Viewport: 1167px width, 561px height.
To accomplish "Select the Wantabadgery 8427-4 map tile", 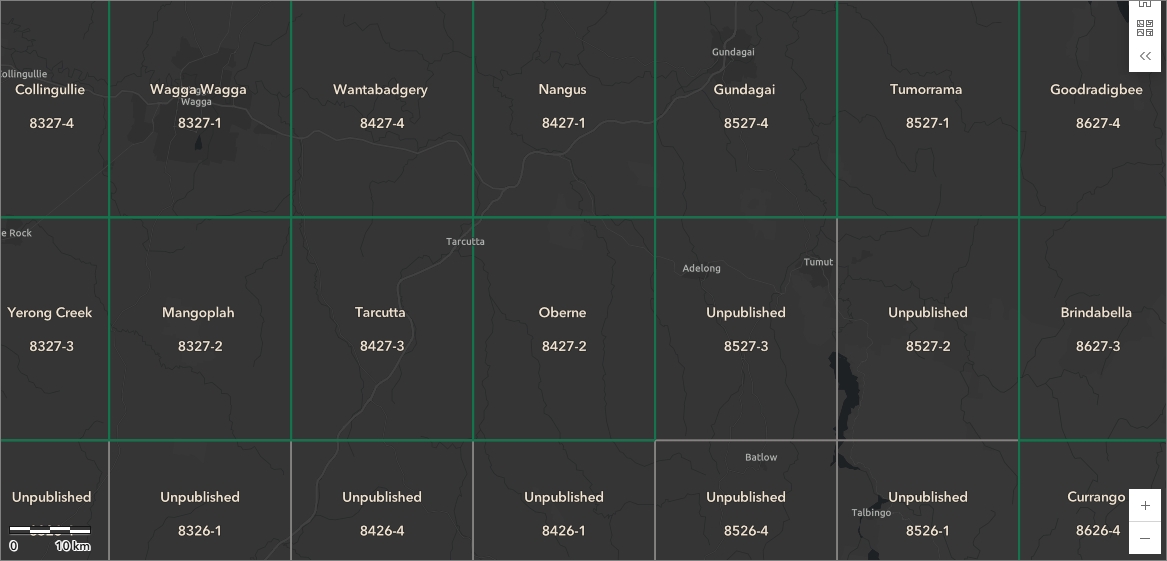I will click(x=382, y=109).
